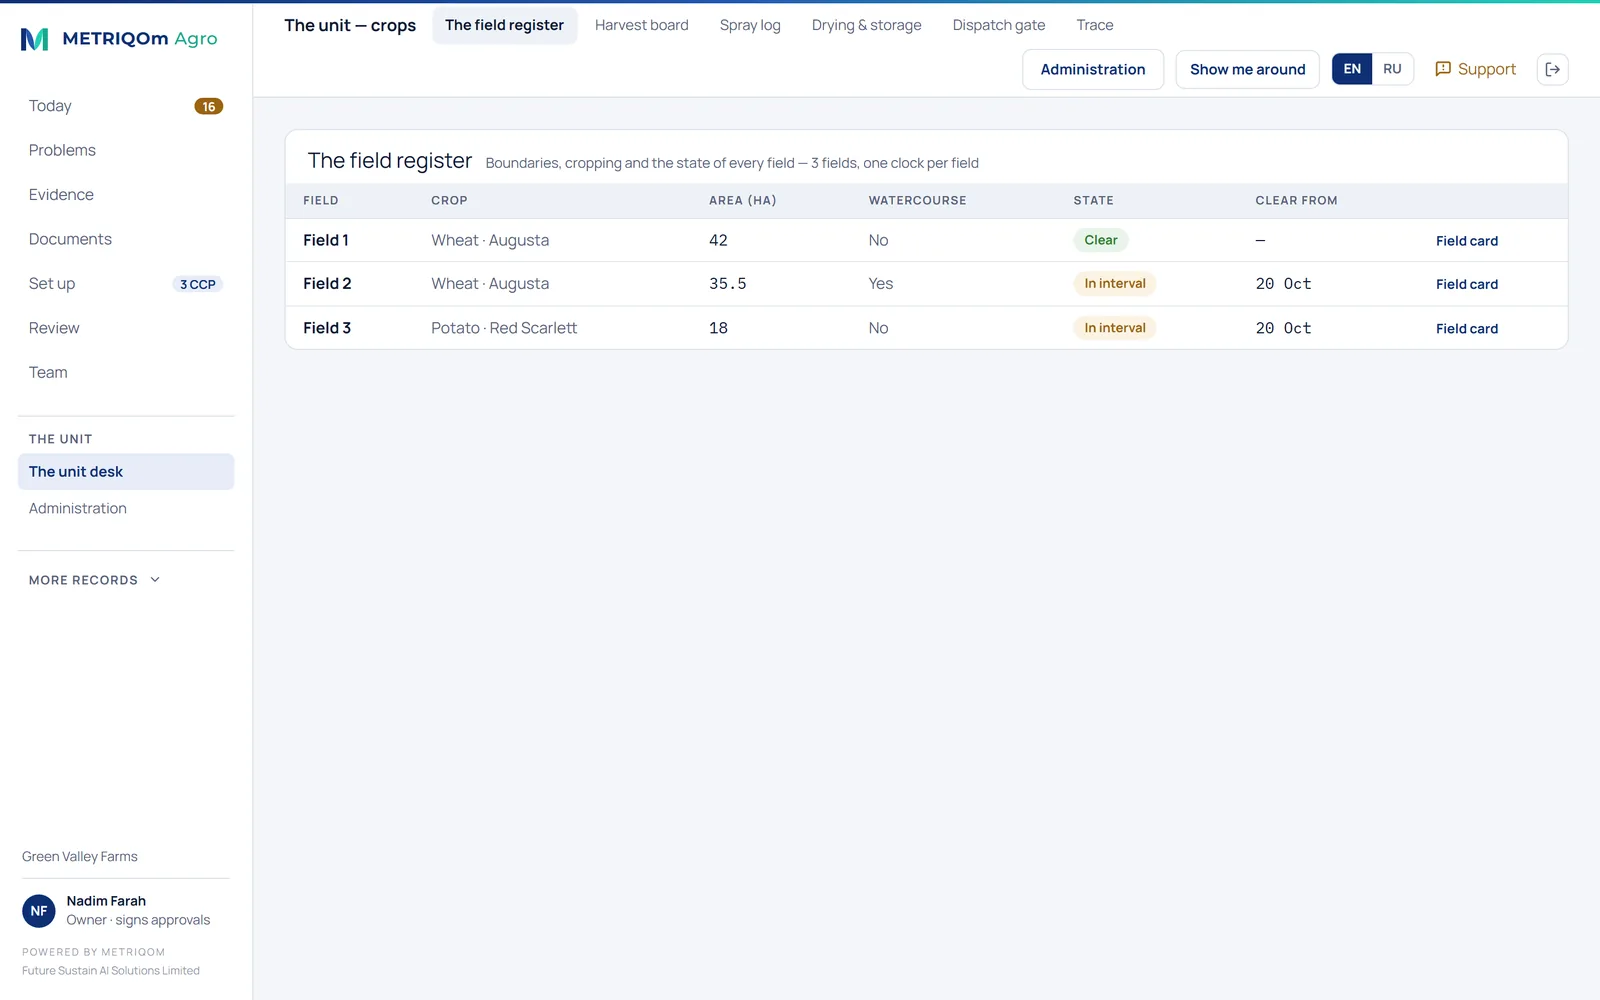Go to the Dispatch gate tab

click(x=999, y=25)
